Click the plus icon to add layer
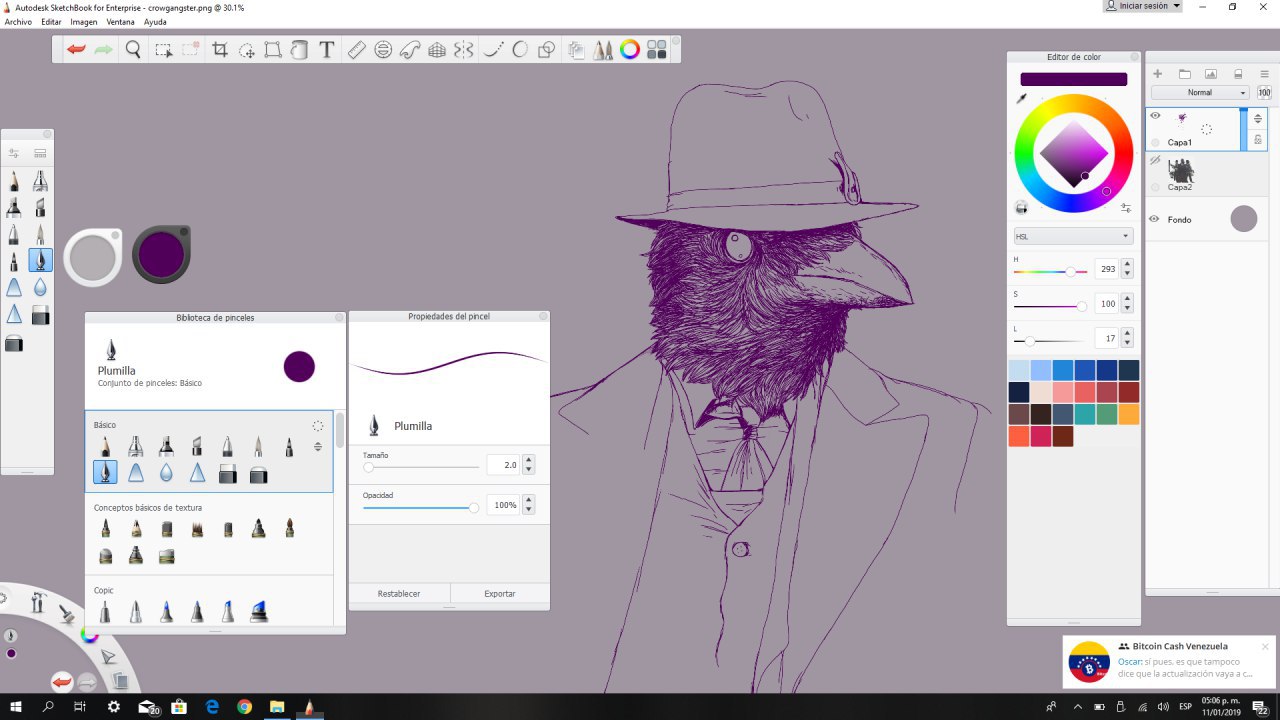The height and width of the screenshot is (720, 1280). [x=1158, y=74]
